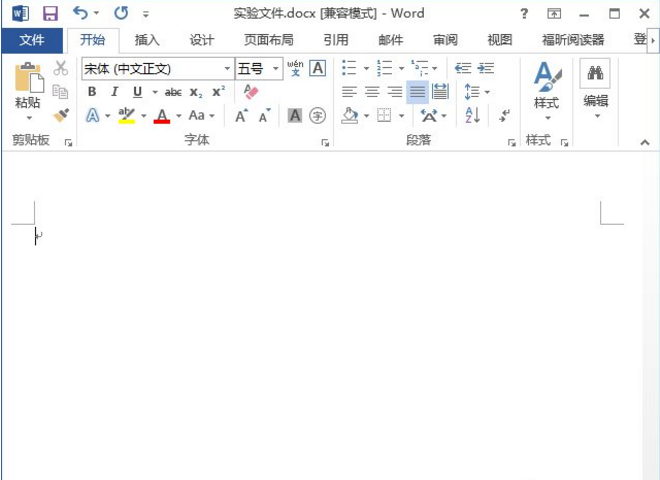Image resolution: width=660 pixels, height=480 pixels.
Task: Switch to the 插入 tab
Action: (x=147, y=40)
